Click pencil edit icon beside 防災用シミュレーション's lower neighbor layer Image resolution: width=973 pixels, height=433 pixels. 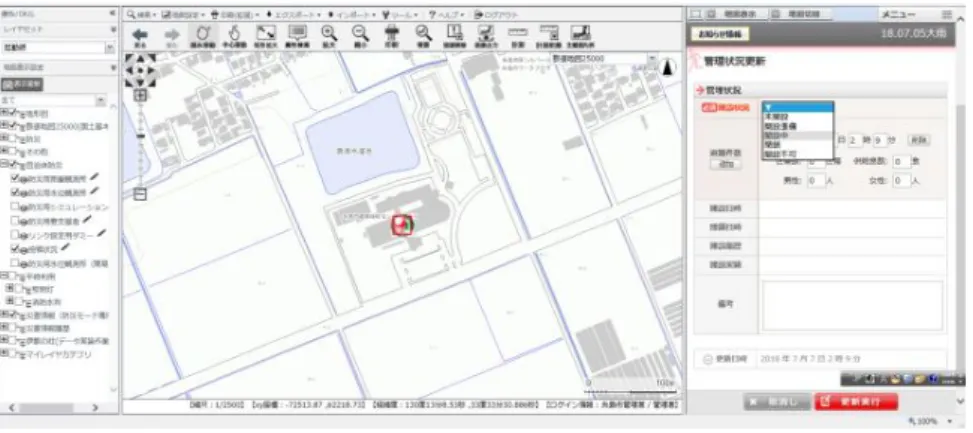tap(87, 220)
